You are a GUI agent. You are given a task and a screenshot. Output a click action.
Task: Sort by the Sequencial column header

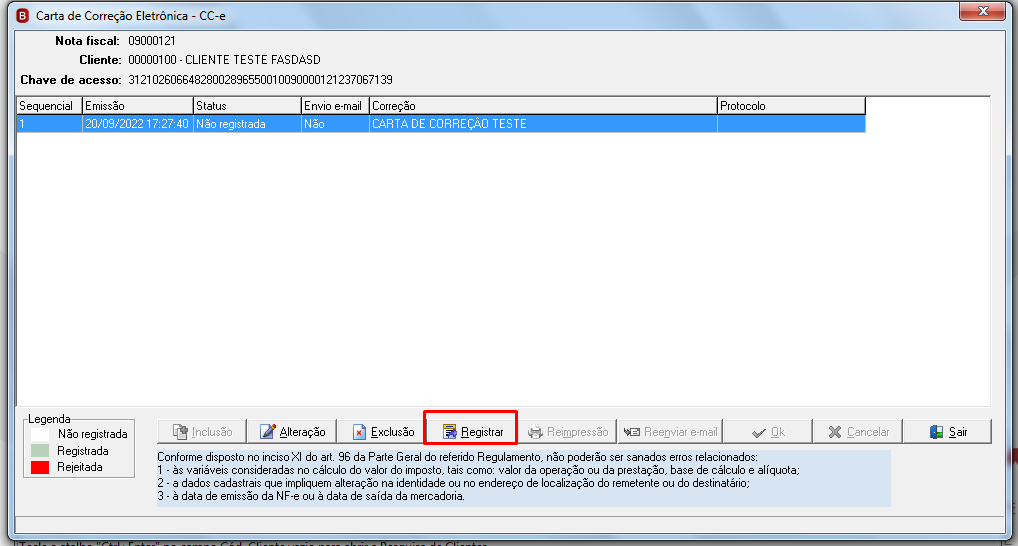[x=49, y=106]
